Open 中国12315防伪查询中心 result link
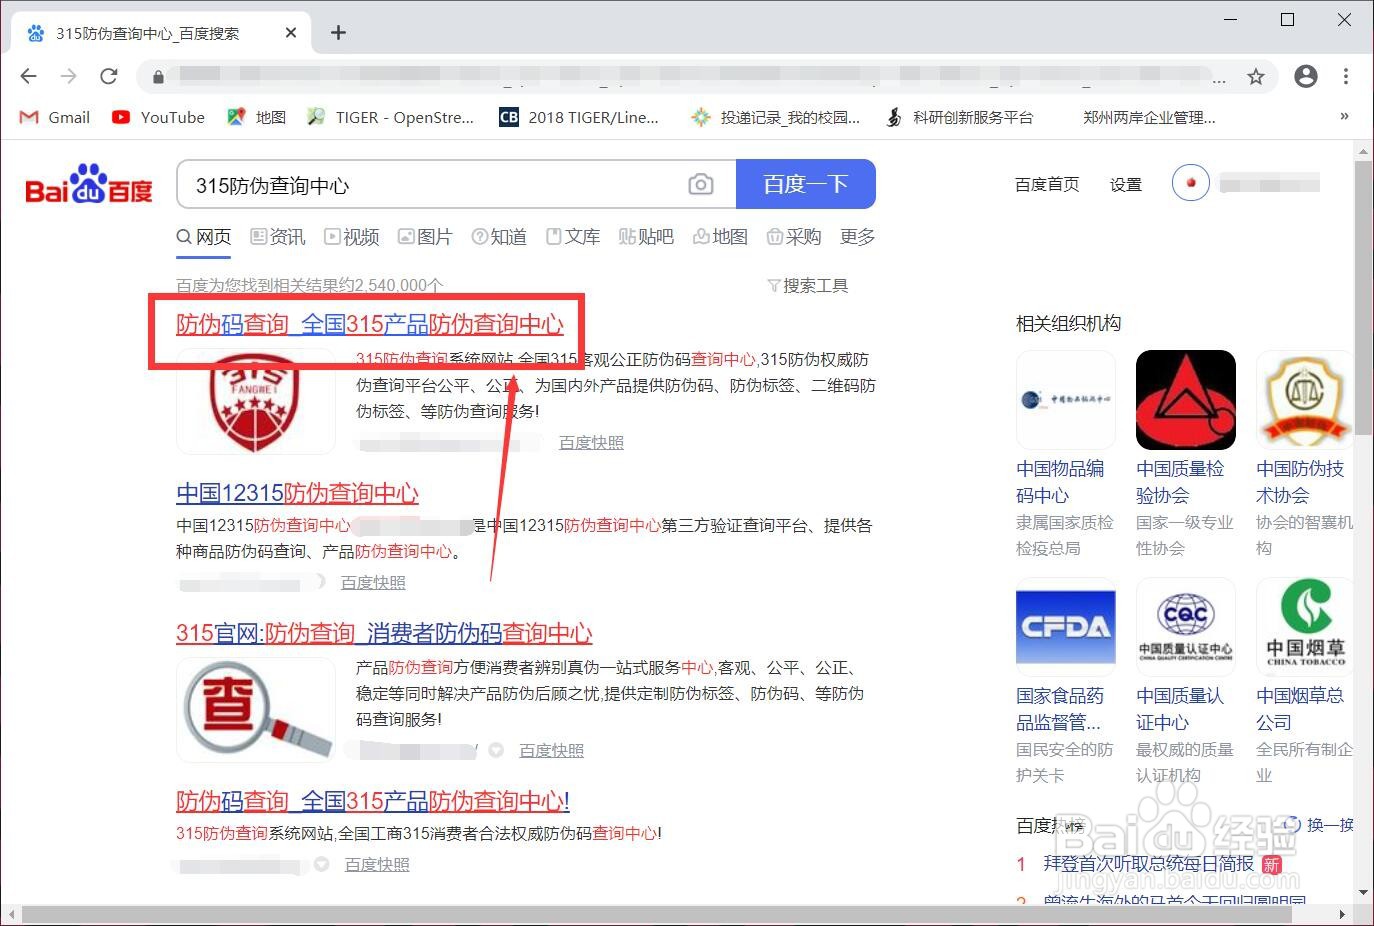 pyautogui.click(x=297, y=493)
